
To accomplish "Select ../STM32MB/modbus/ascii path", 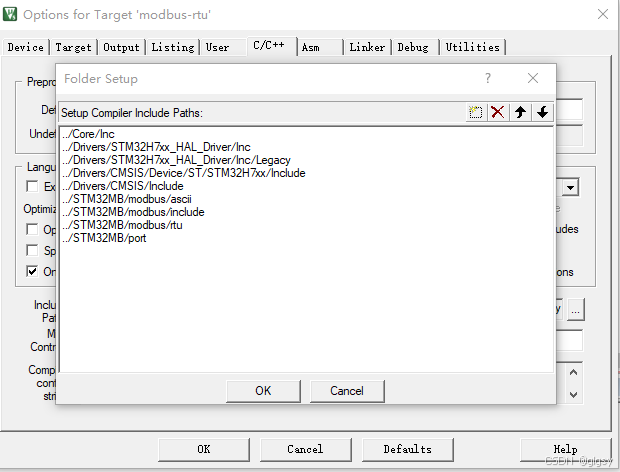I will [x=127, y=199].
